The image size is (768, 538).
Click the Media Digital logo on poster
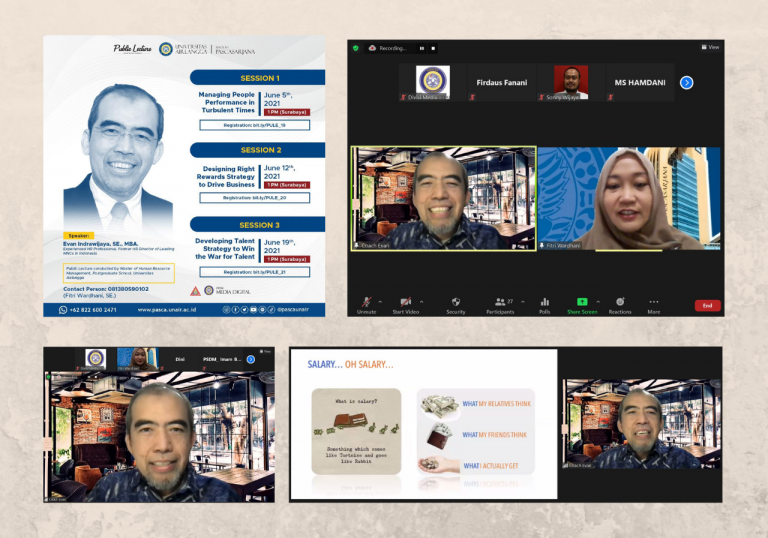(x=227, y=291)
